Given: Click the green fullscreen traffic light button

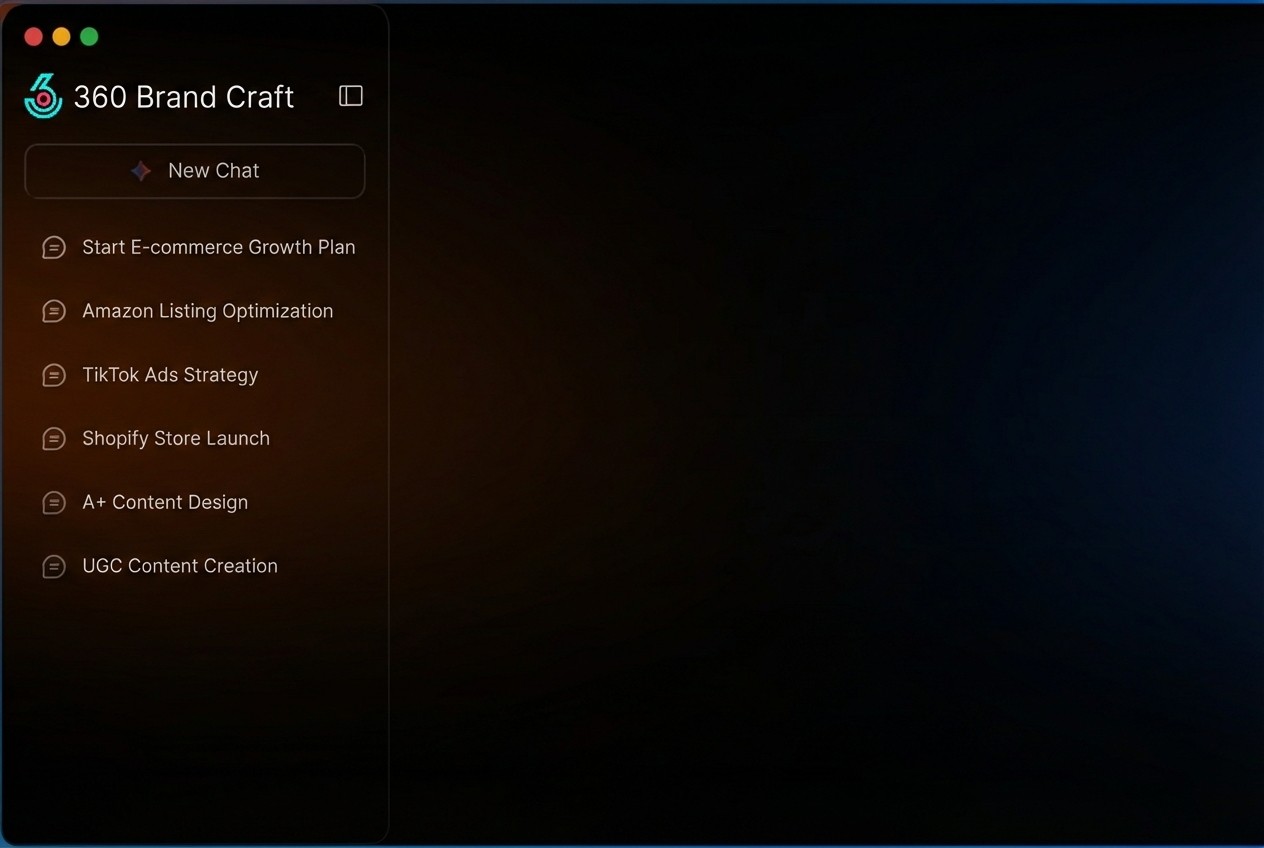Looking at the screenshot, I should 88,35.
